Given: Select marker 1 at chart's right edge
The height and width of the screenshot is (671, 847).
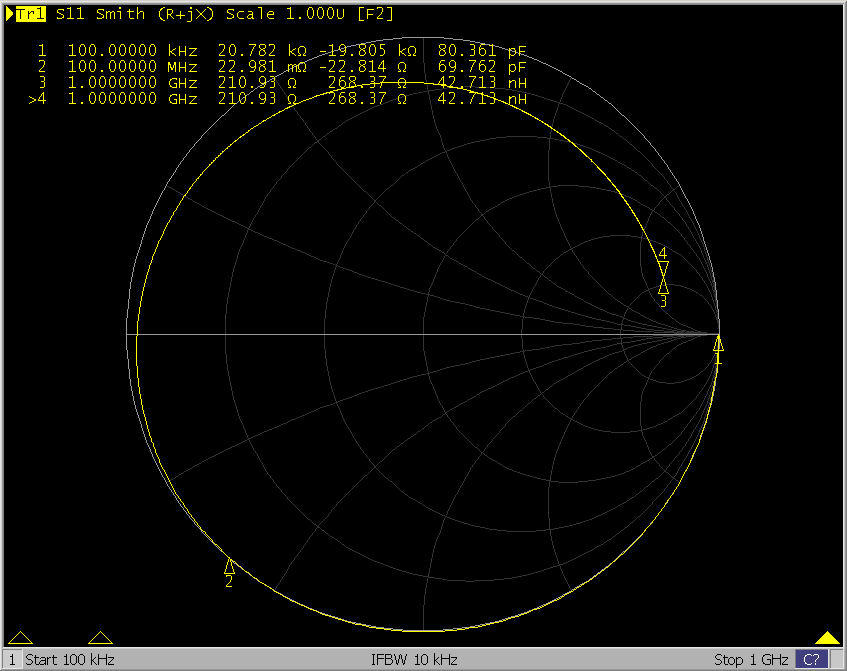Looking at the screenshot, I should point(717,345).
